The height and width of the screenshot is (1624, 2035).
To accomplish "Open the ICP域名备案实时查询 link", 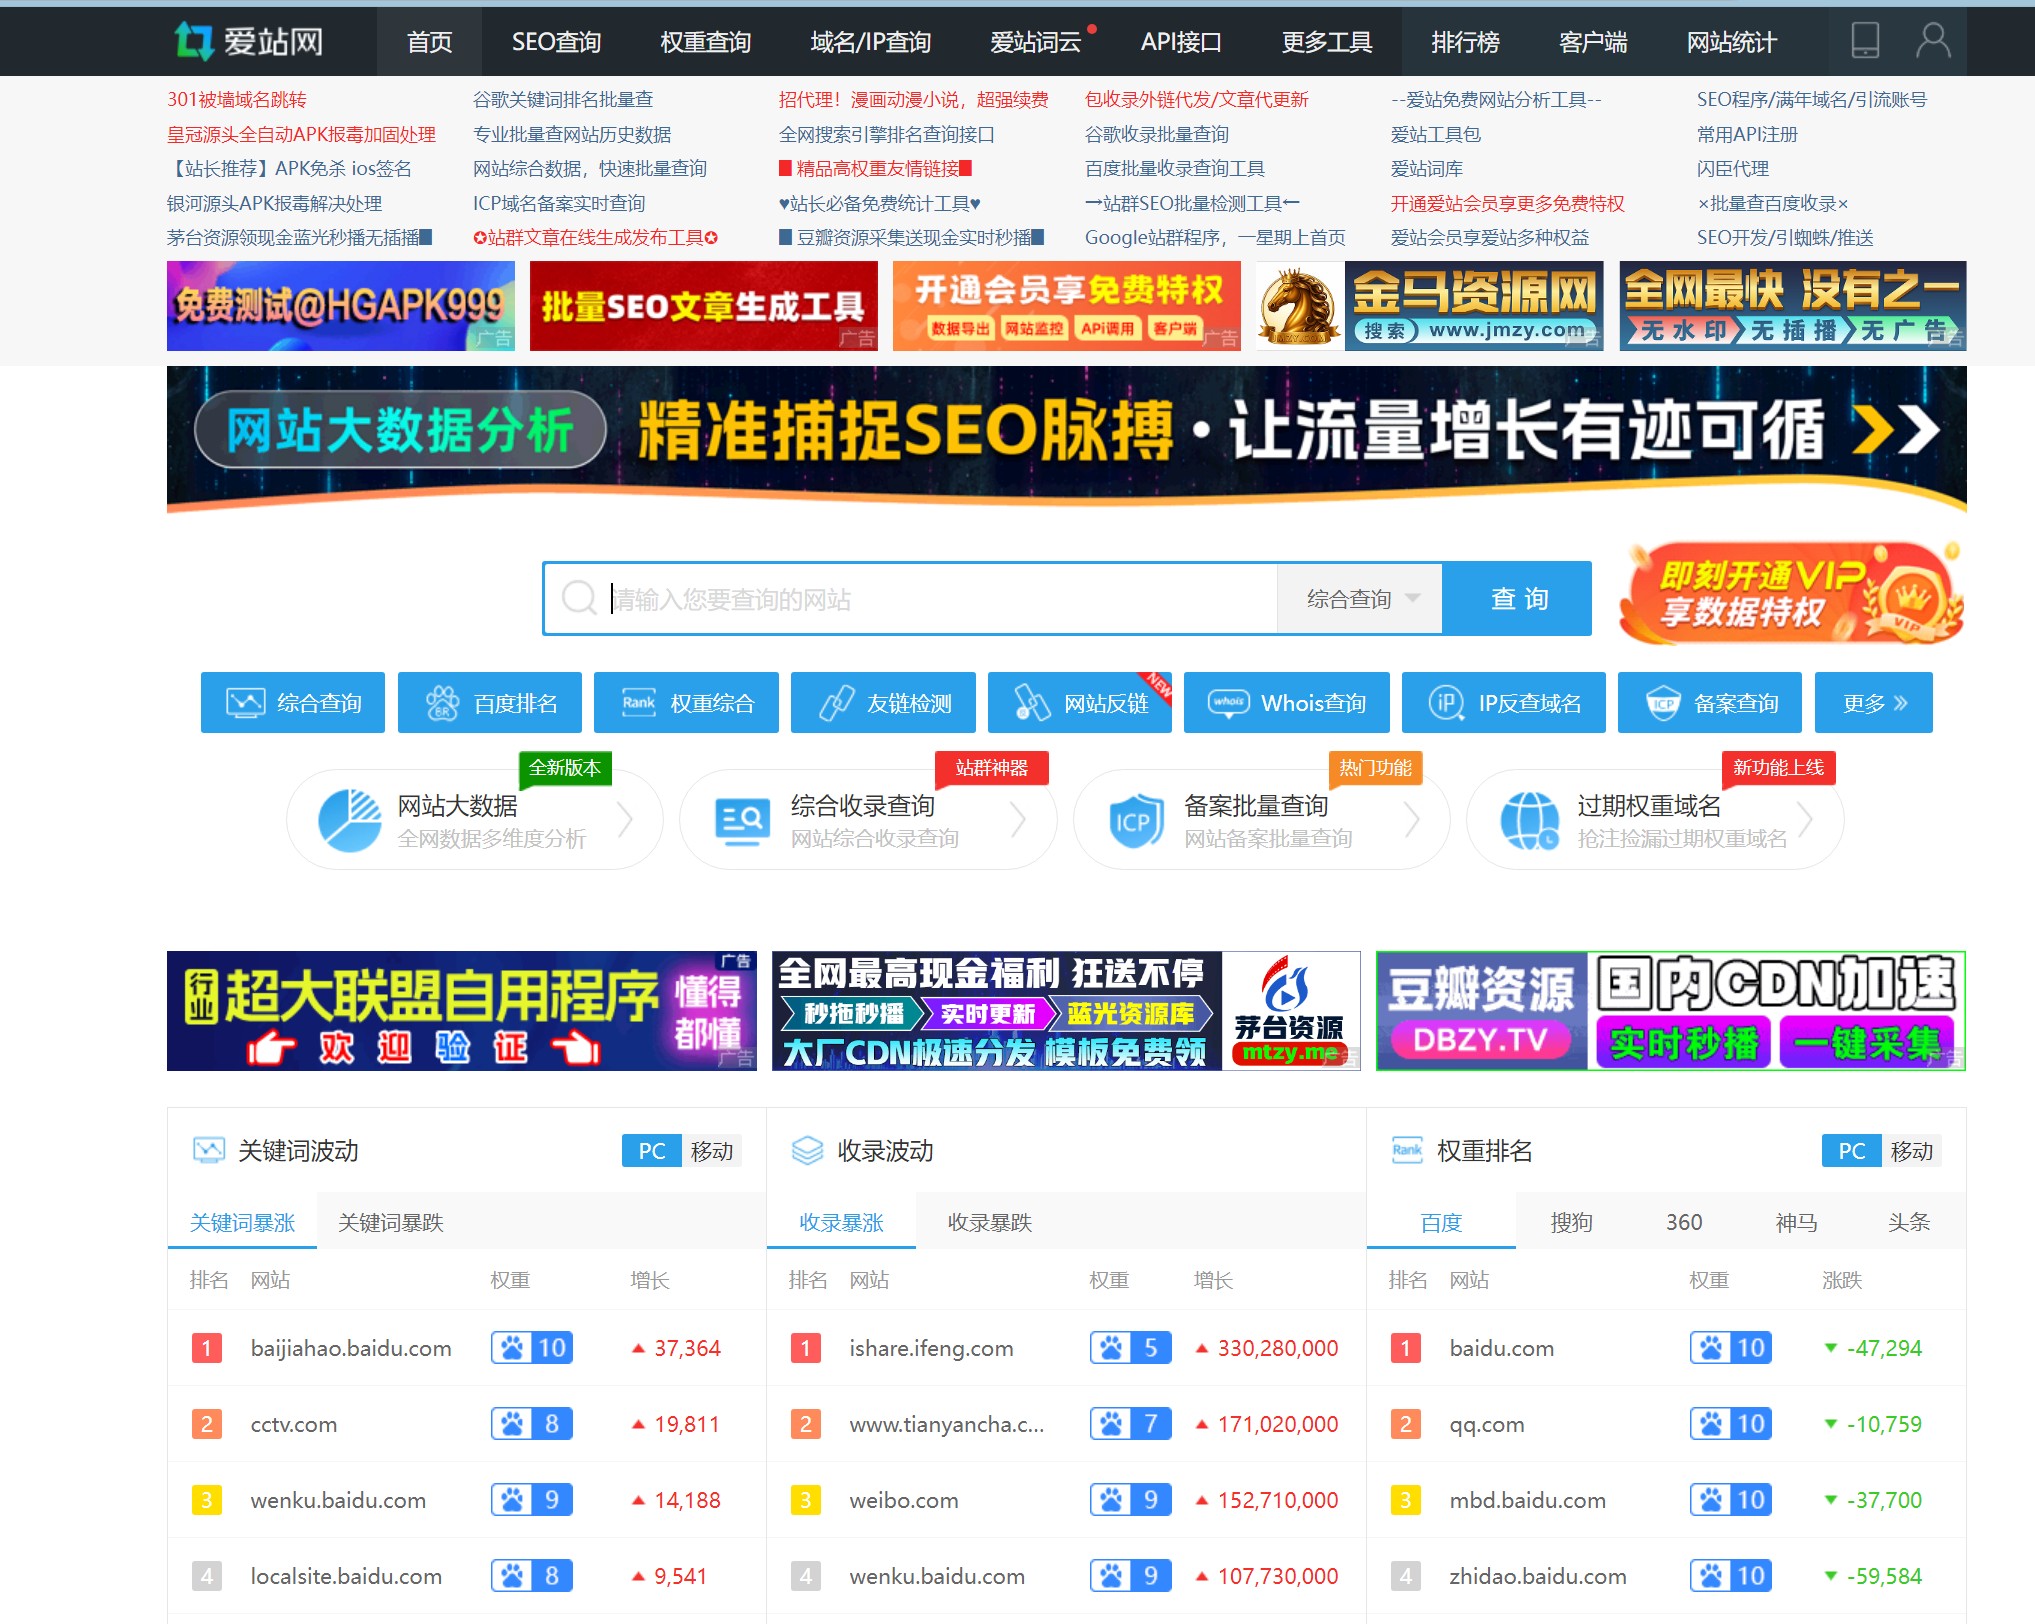I will pyautogui.click(x=559, y=203).
